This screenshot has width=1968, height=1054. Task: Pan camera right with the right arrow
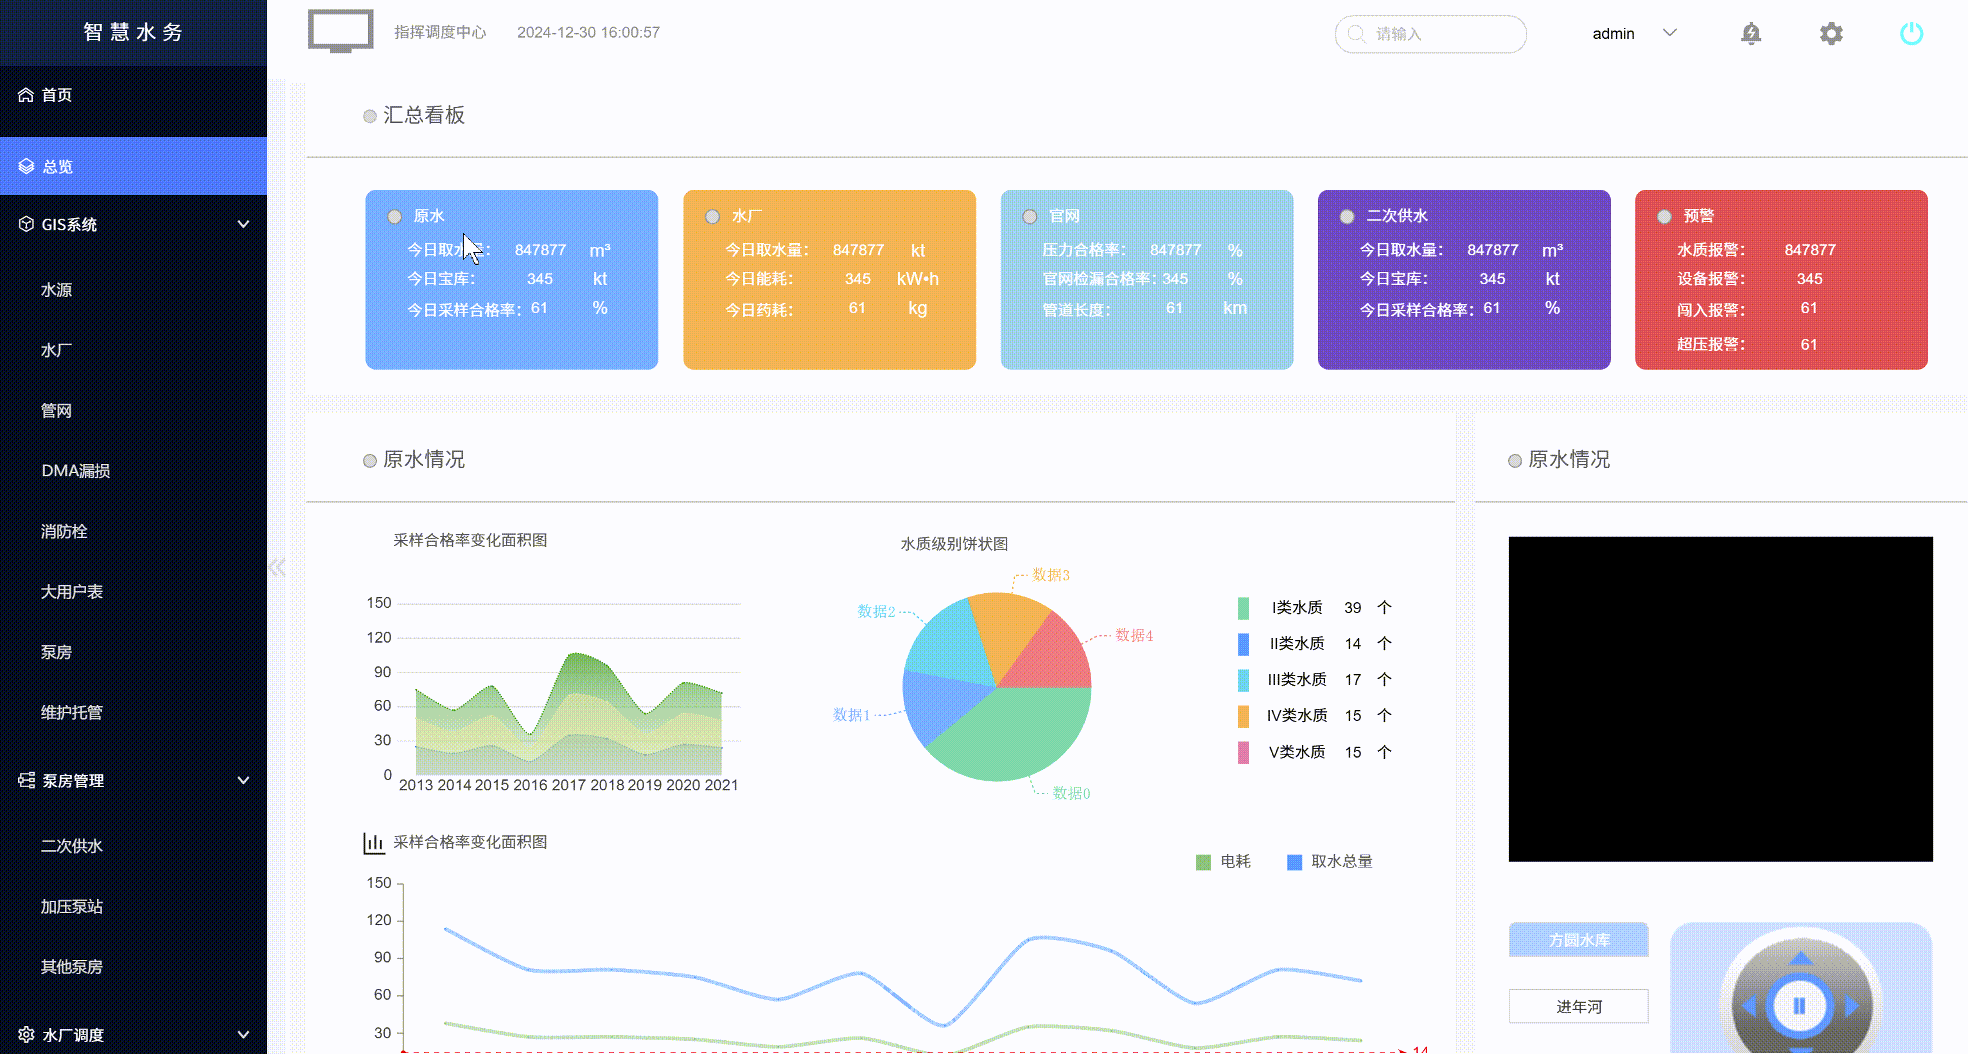pyautogui.click(x=1851, y=1006)
